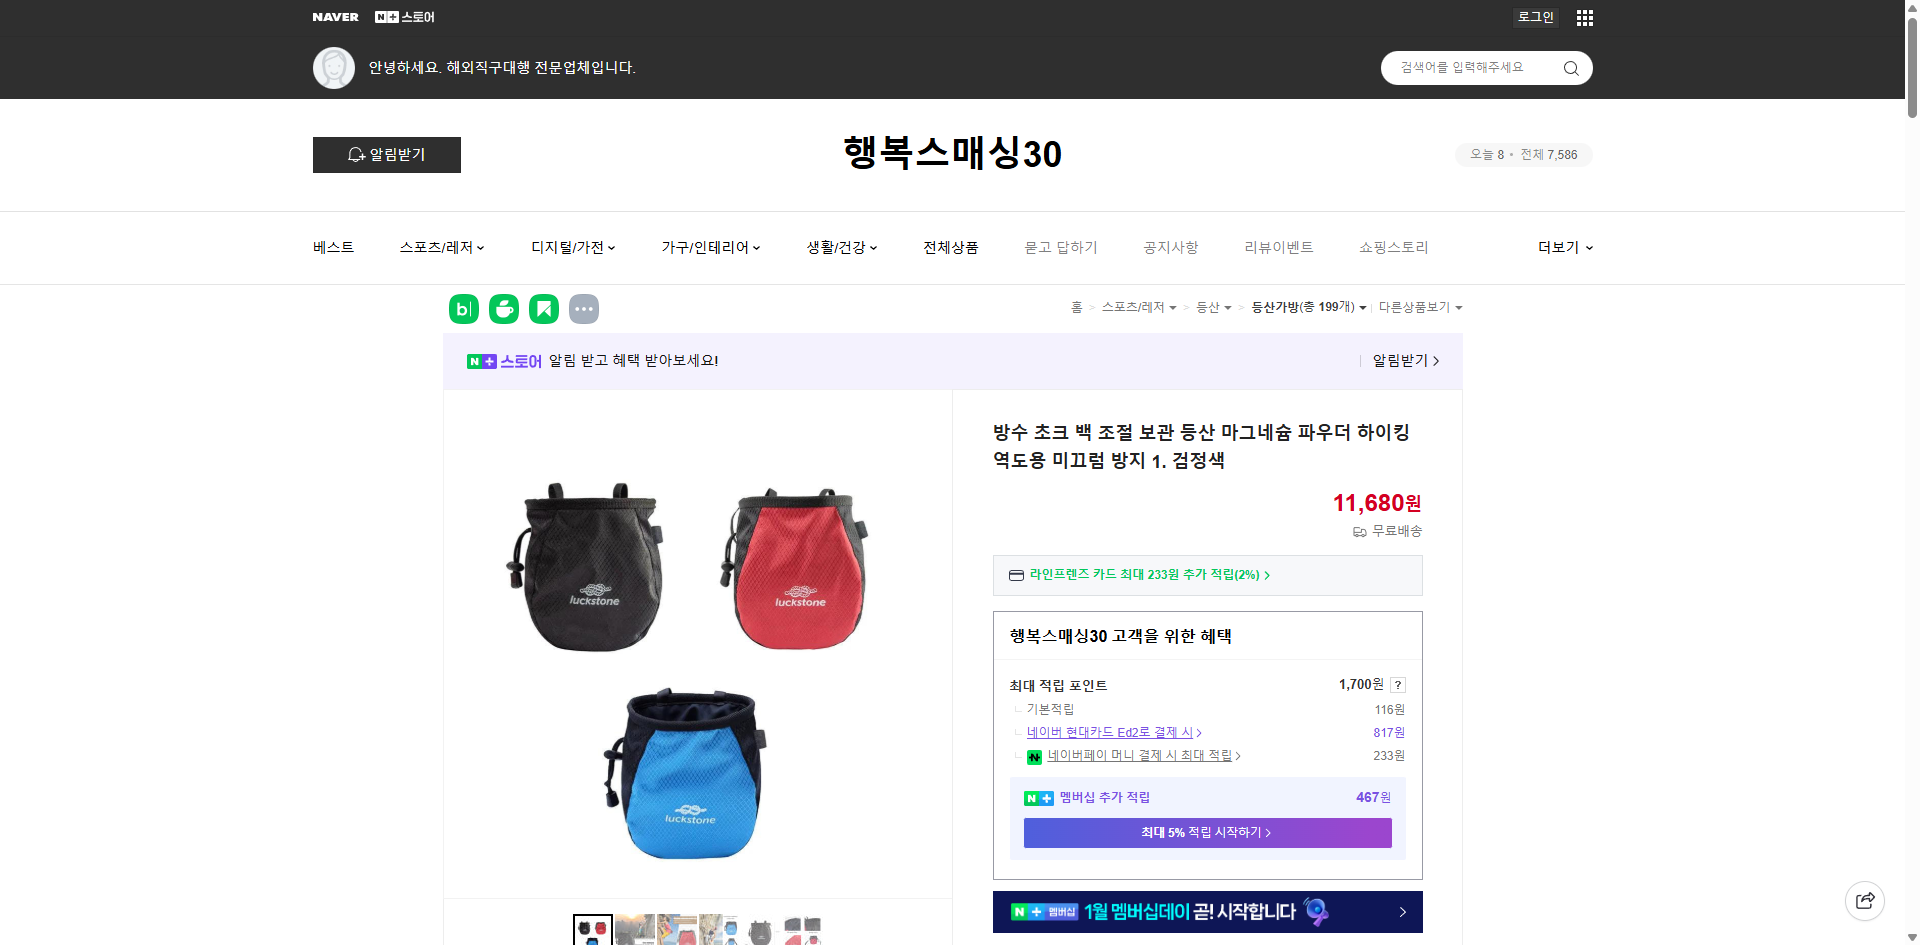The width and height of the screenshot is (1920, 945).
Task: Click the 로그인 button
Action: pyautogui.click(x=1535, y=17)
